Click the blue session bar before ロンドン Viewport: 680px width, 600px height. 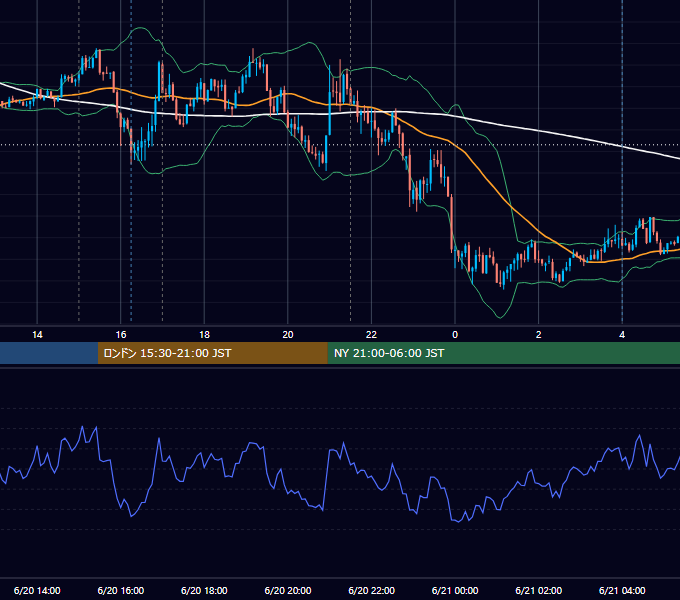tap(49, 353)
